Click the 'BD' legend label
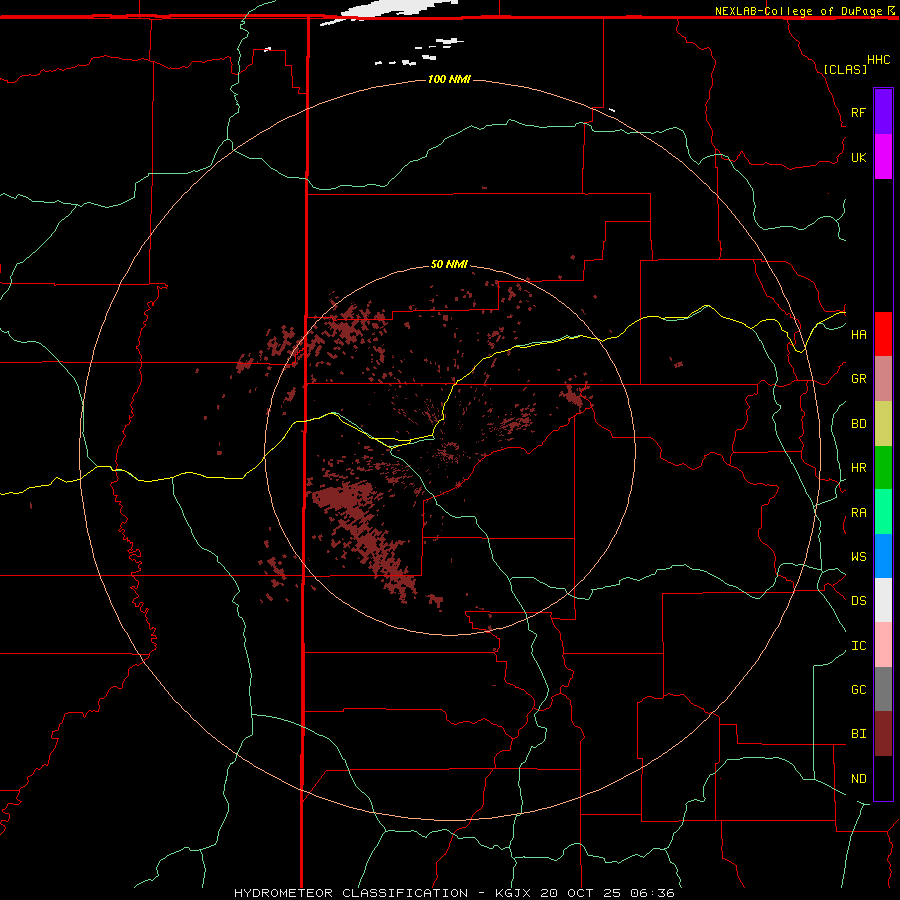The width and height of the screenshot is (900, 900). [x=858, y=424]
